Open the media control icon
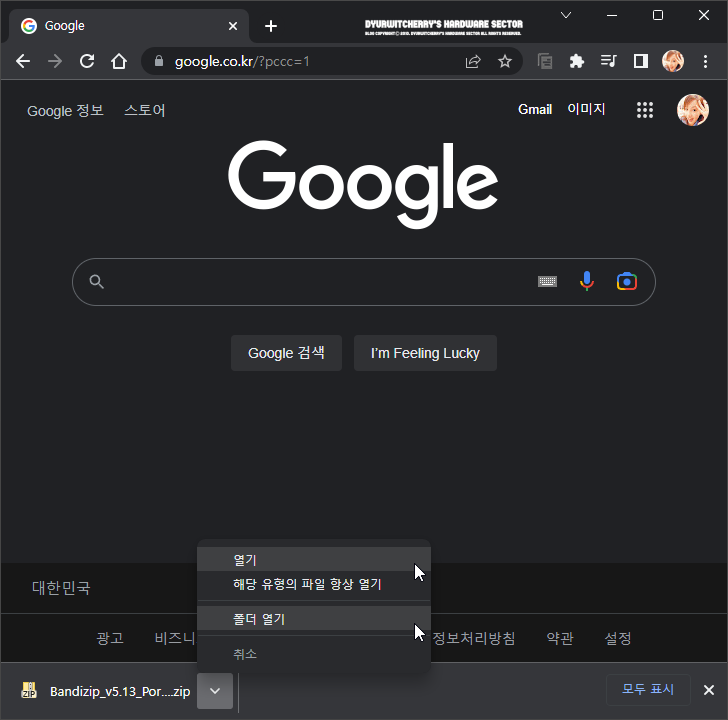Viewport: 728px width, 720px height. tap(609, 61)
